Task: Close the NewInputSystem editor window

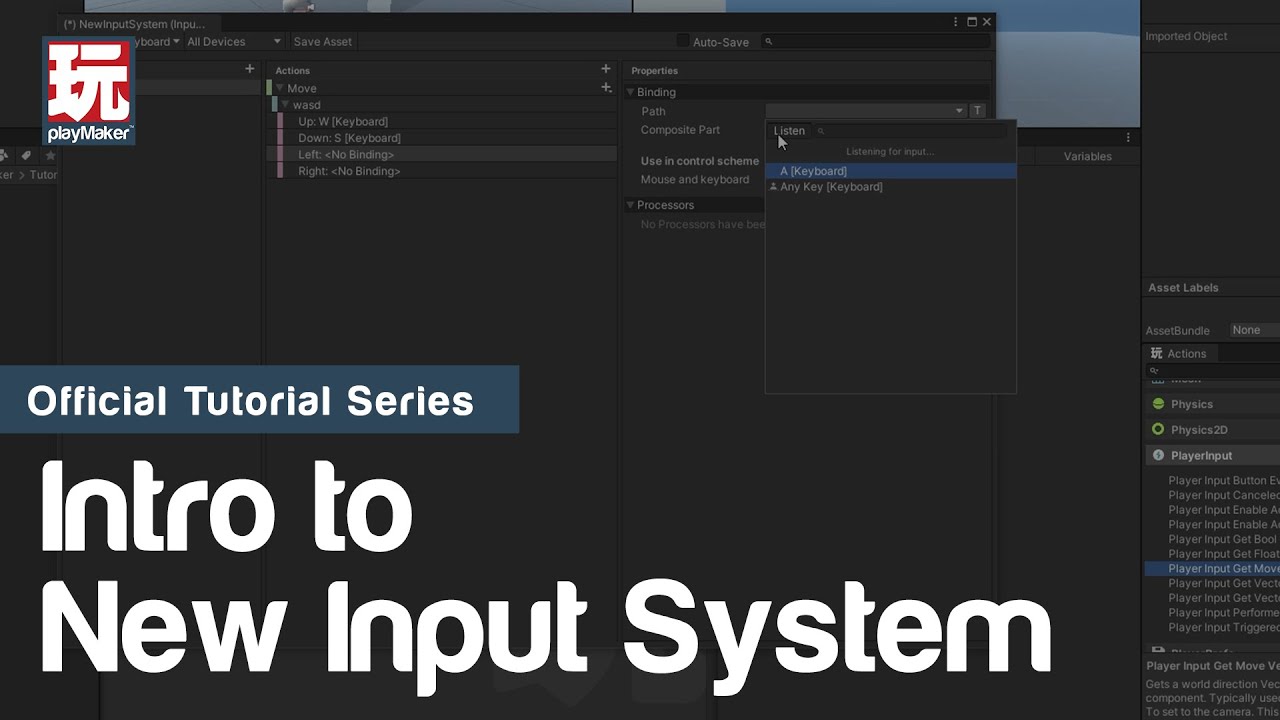Action: [987, 22]
